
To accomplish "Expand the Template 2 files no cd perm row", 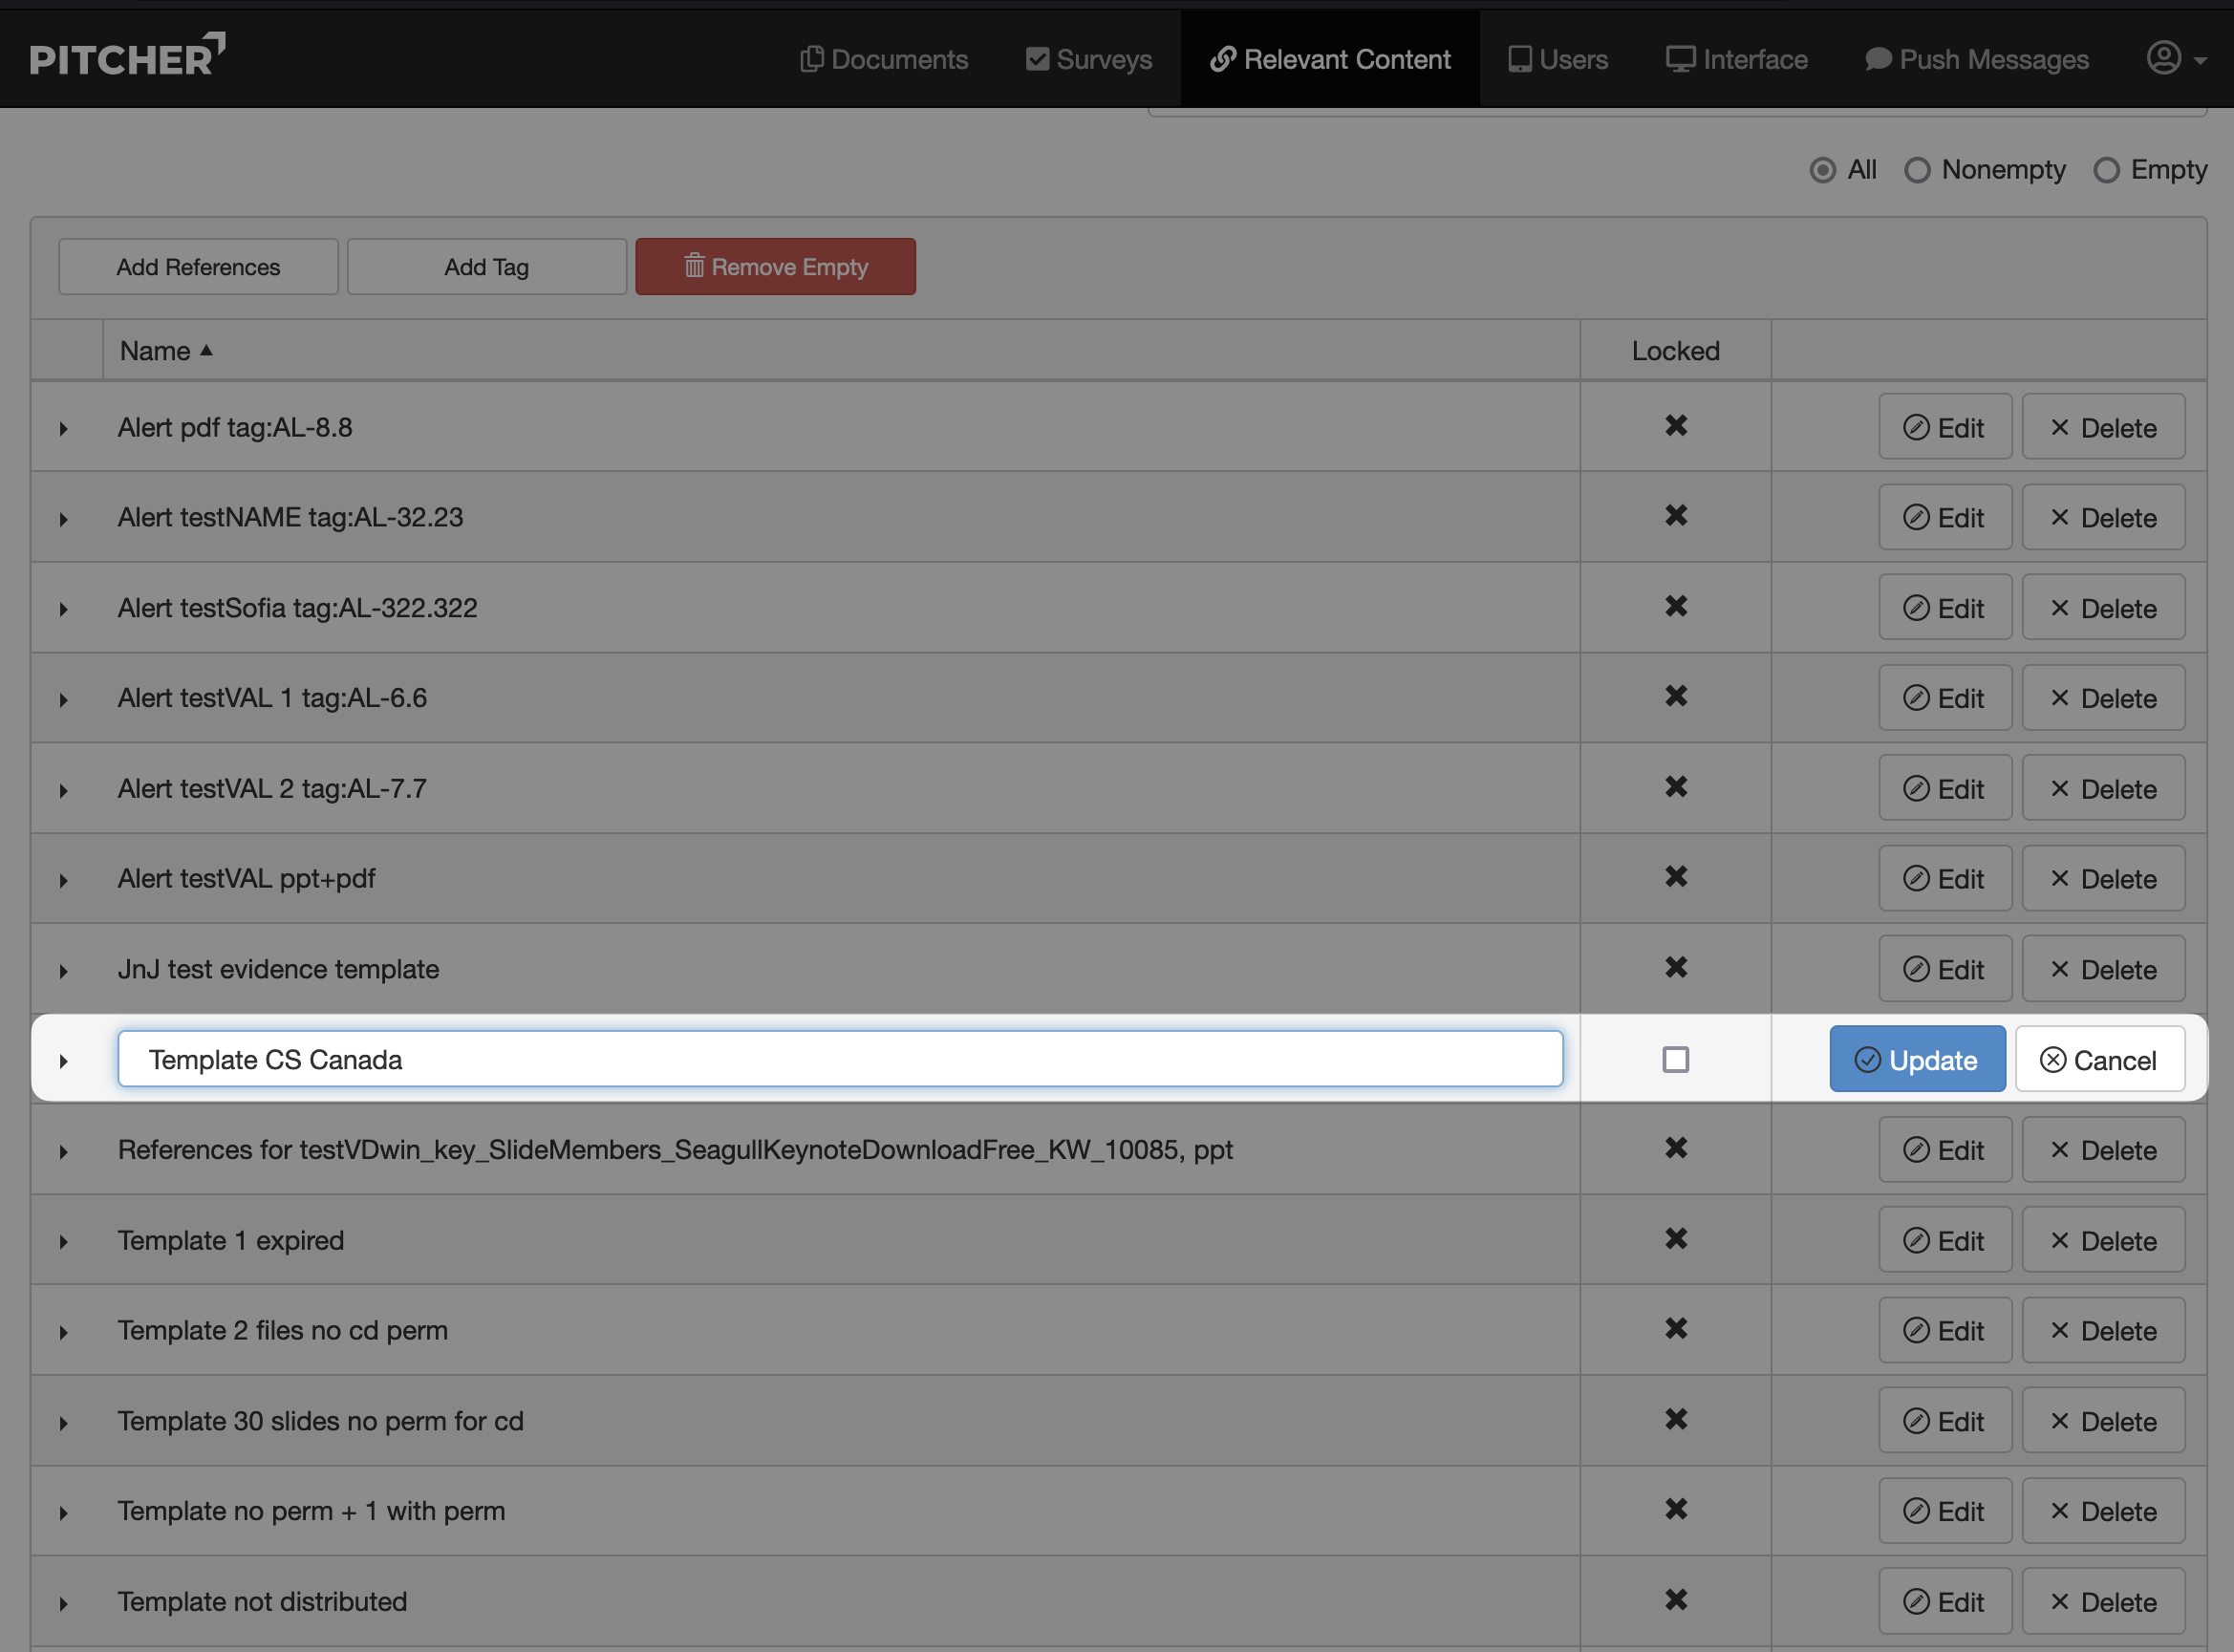I will click(x=64, y=1332).
